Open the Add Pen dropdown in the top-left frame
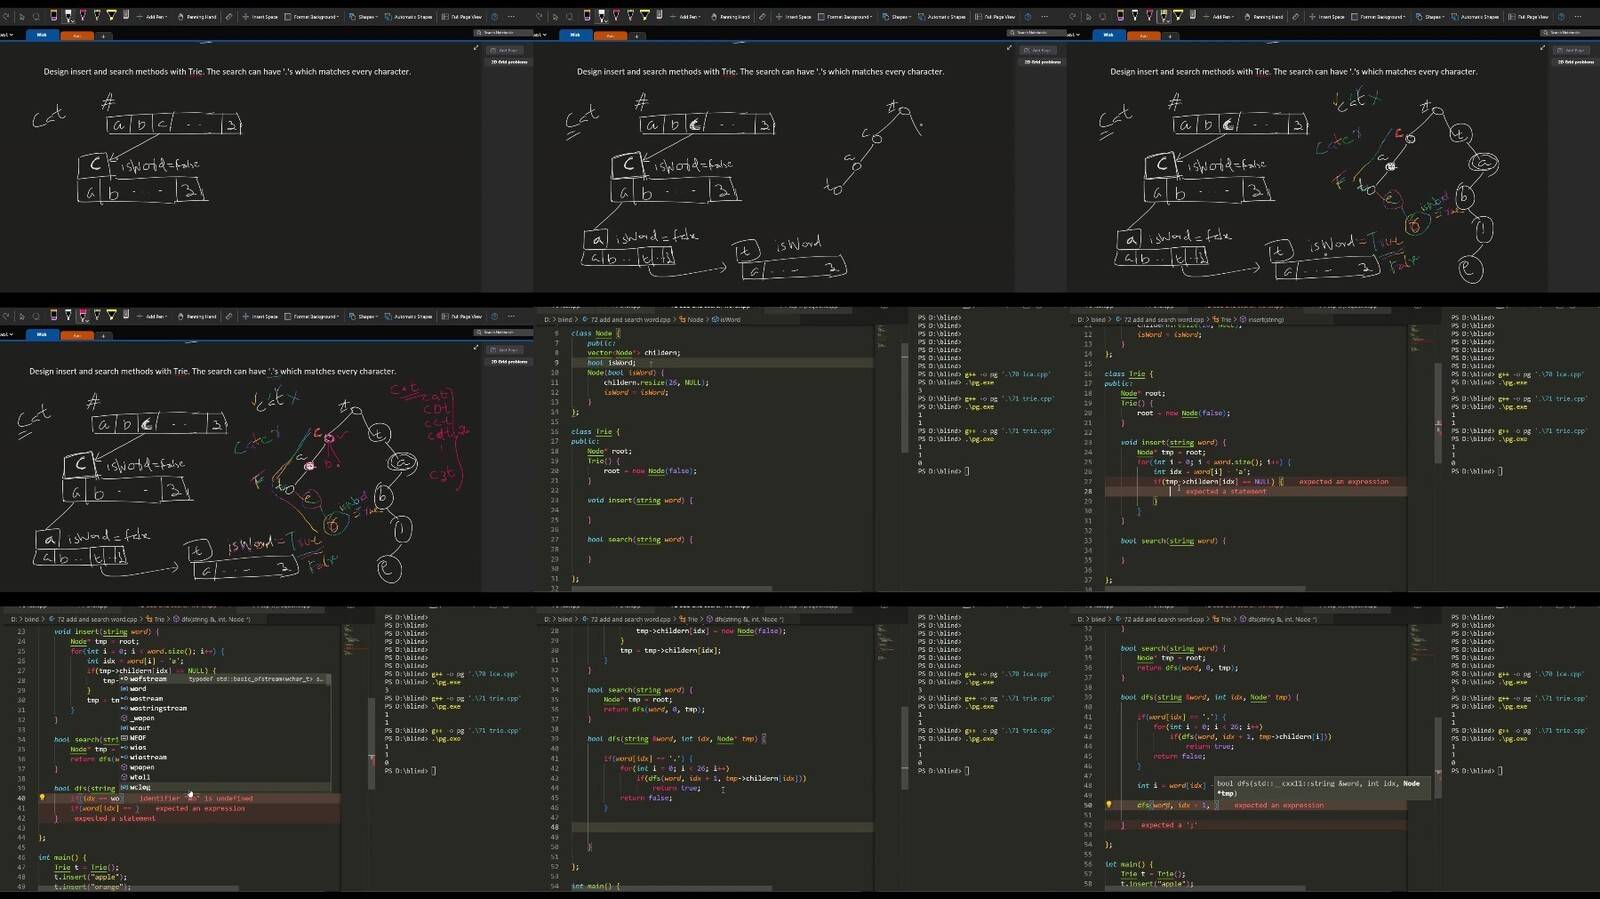 [156, 17]
